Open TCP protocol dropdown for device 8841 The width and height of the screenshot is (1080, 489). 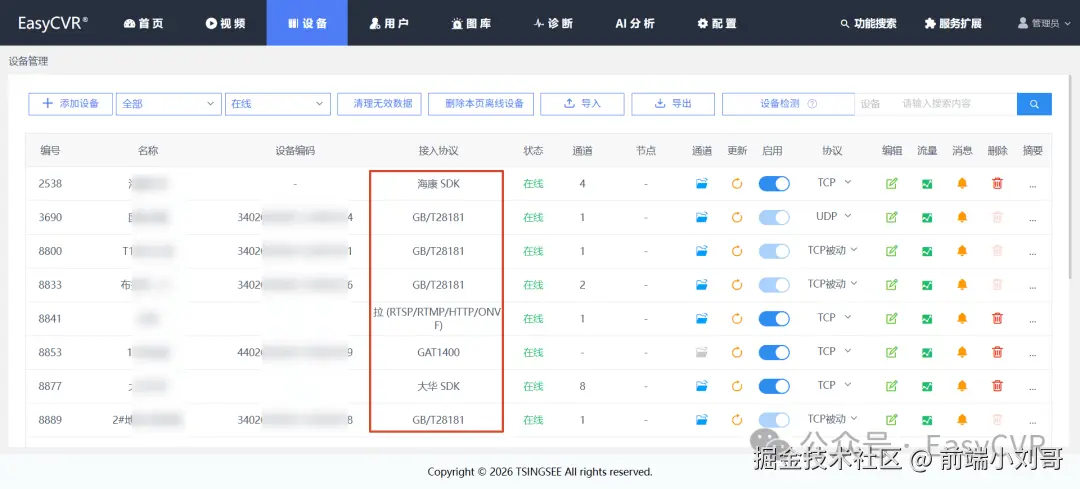pyautogui.click(x=834, y=318)
